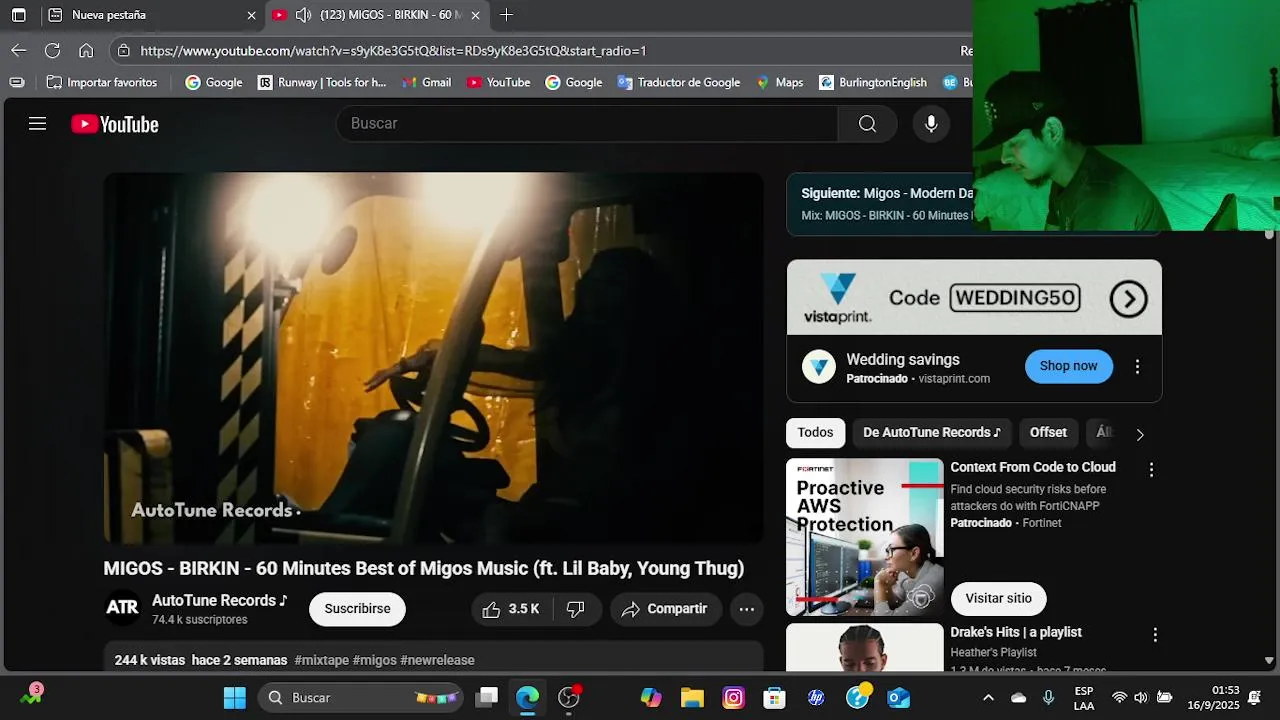Open Importar favoritos bookmark

(102, 82)
